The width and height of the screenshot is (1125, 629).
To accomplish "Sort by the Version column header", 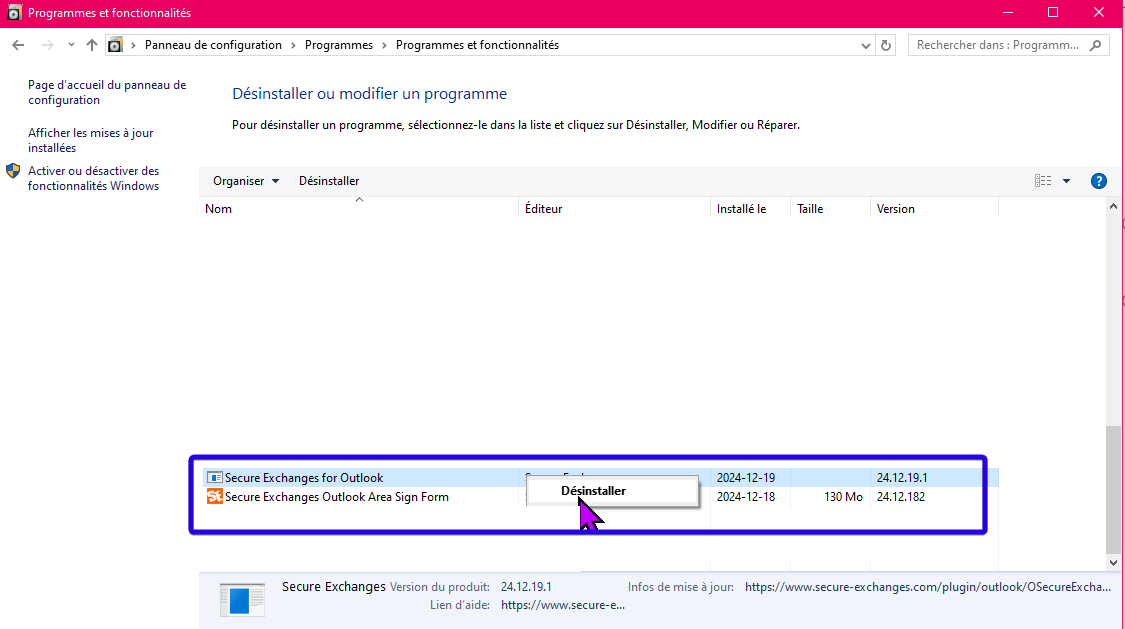I will tap(934, 209).
